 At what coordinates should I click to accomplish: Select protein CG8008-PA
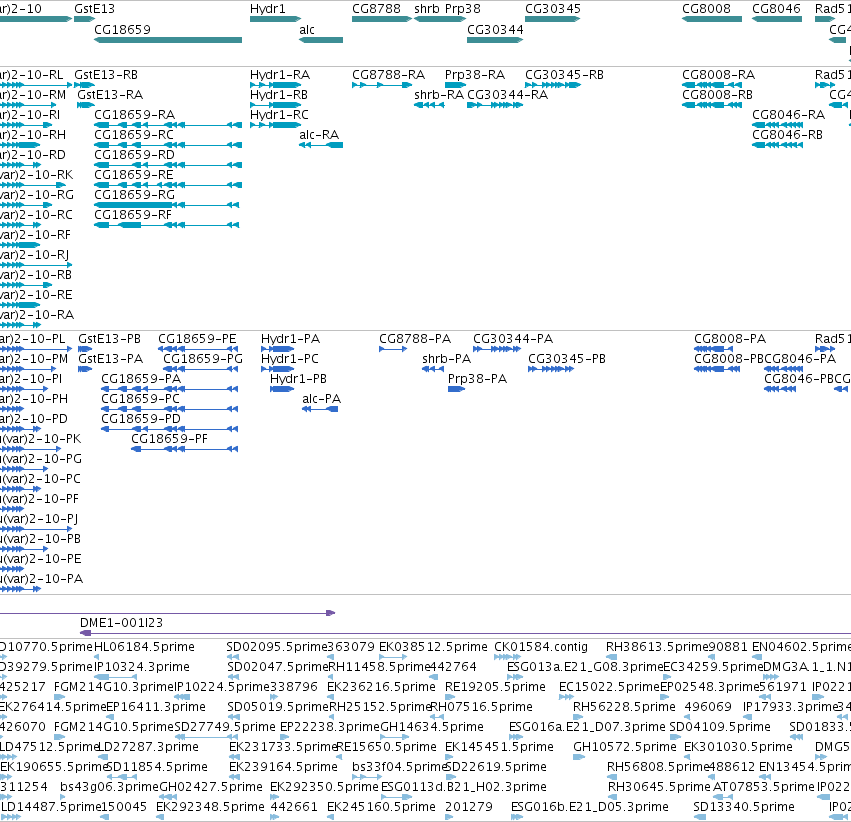[730, 339]
